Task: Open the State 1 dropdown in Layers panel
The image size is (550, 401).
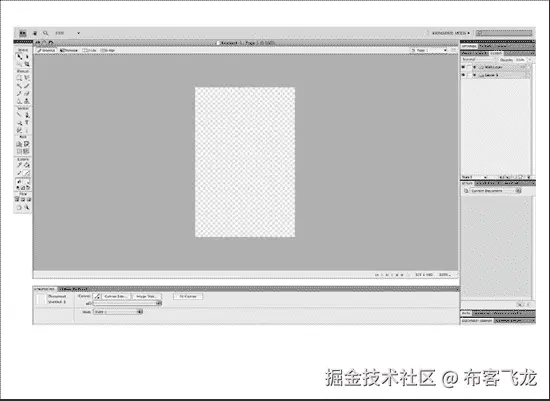Action: [474, 177]
